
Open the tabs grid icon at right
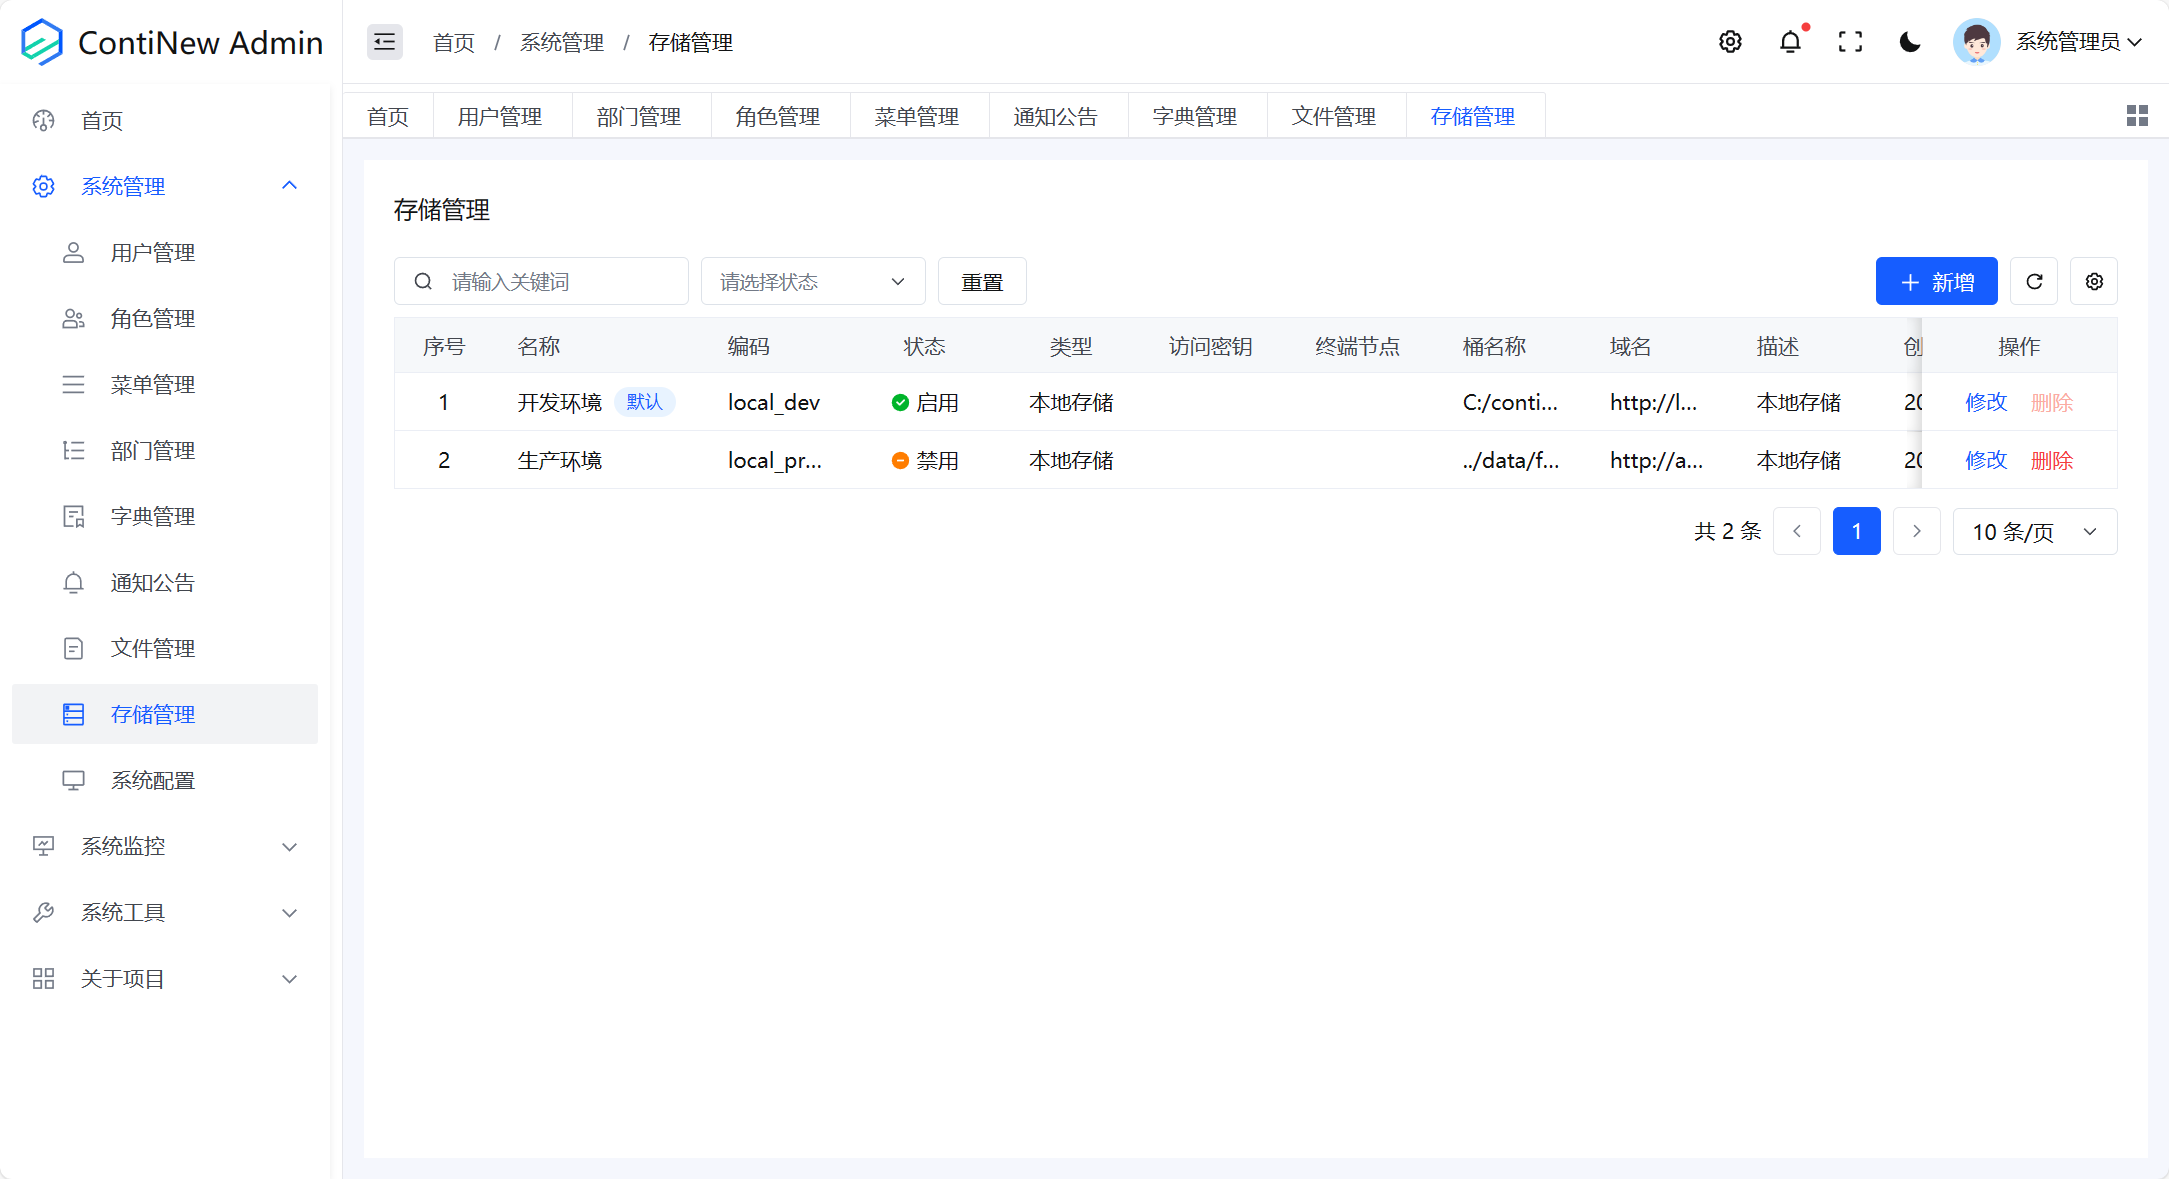[x=2137, y=116]
